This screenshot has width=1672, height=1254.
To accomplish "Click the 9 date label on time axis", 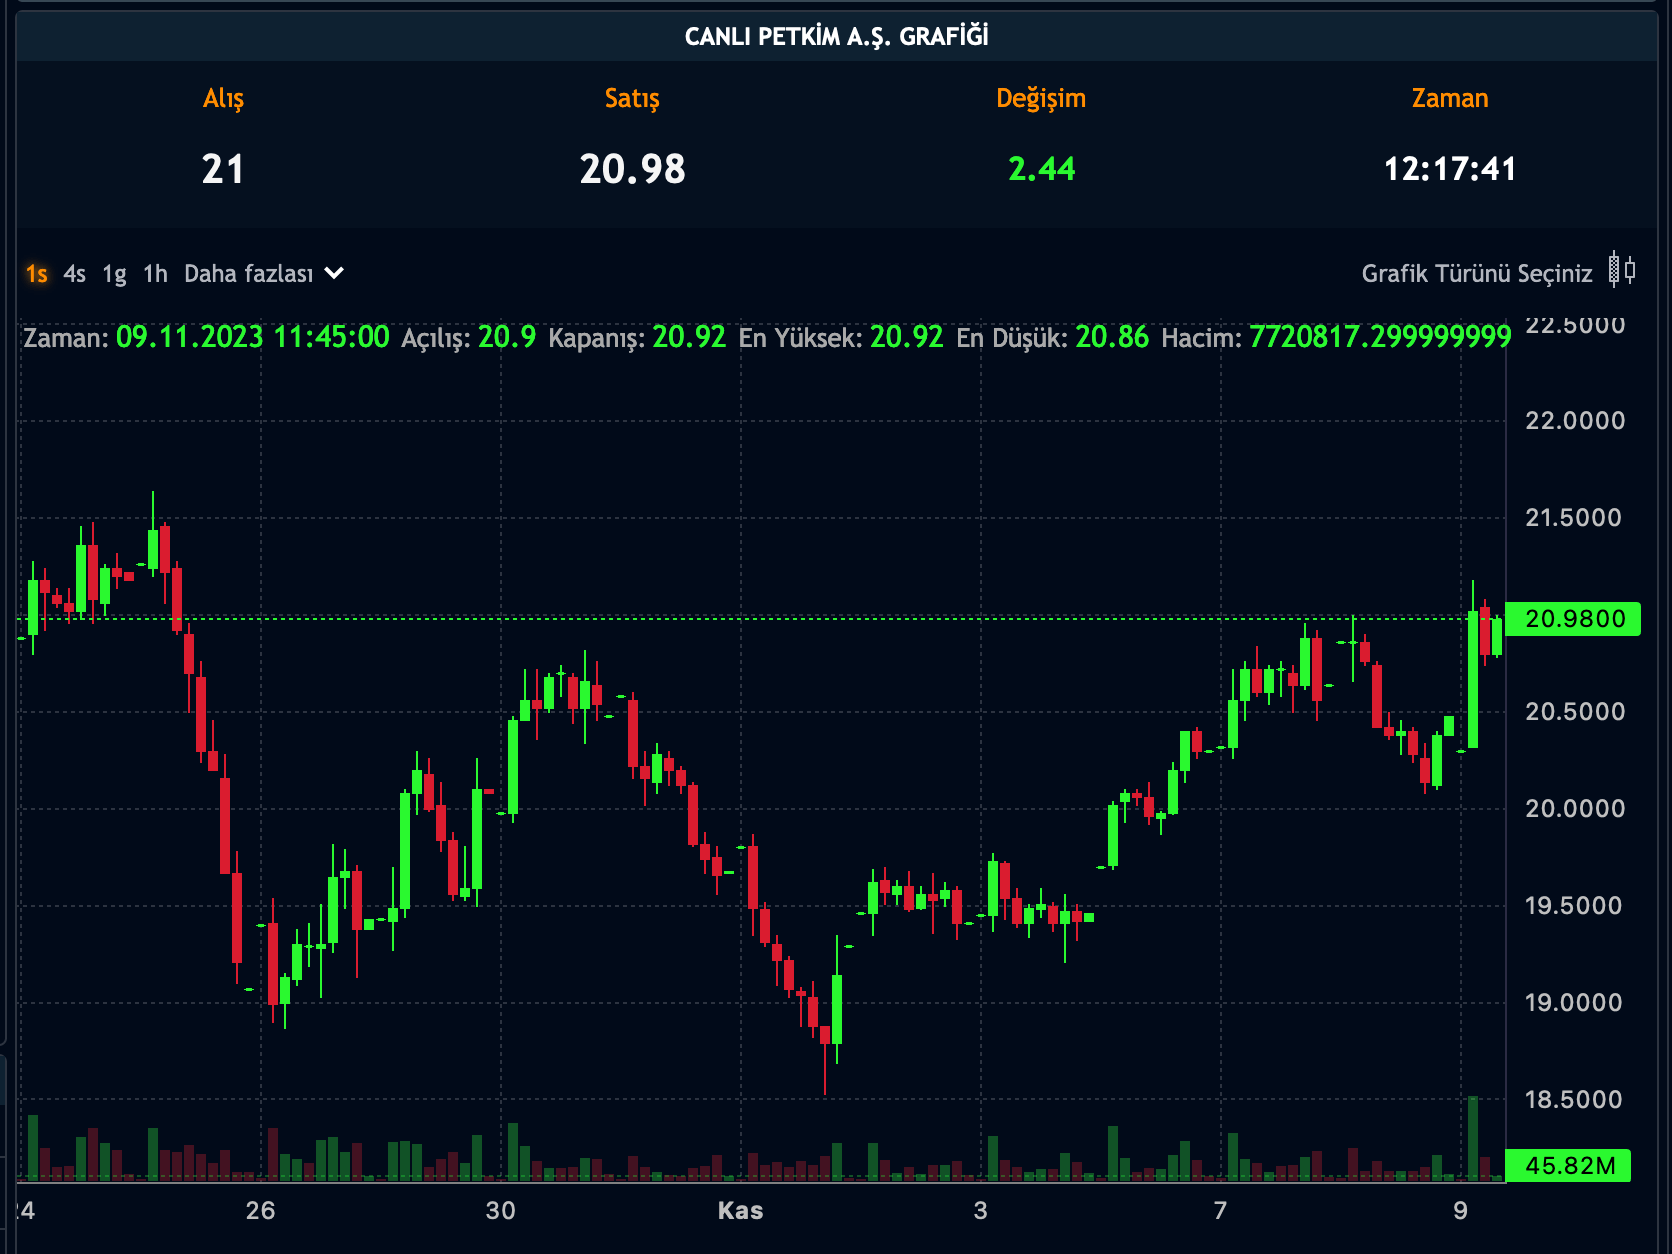I will pos(1461,1211).
